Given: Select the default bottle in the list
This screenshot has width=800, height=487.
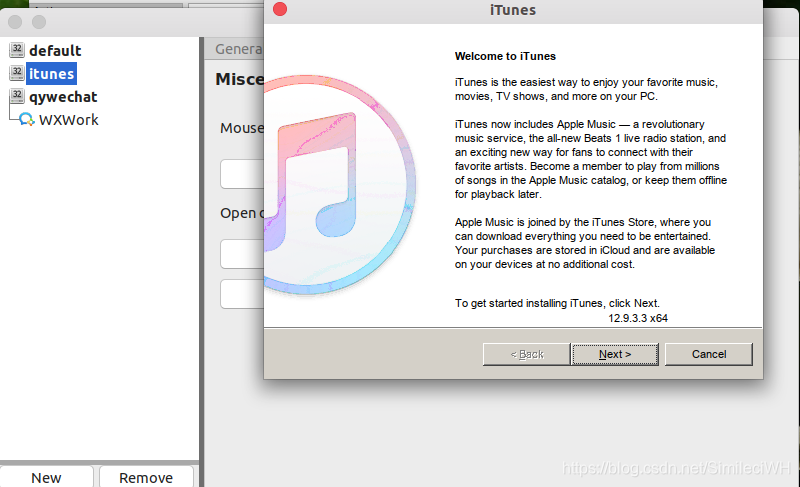Looking at the screenshot, I should tap(55, 50).
